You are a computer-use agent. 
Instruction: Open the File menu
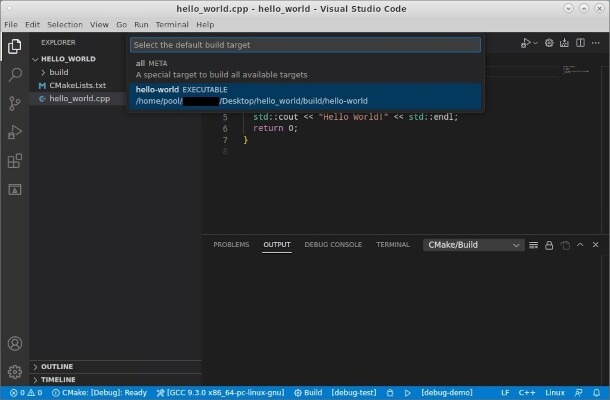point(11,25)
